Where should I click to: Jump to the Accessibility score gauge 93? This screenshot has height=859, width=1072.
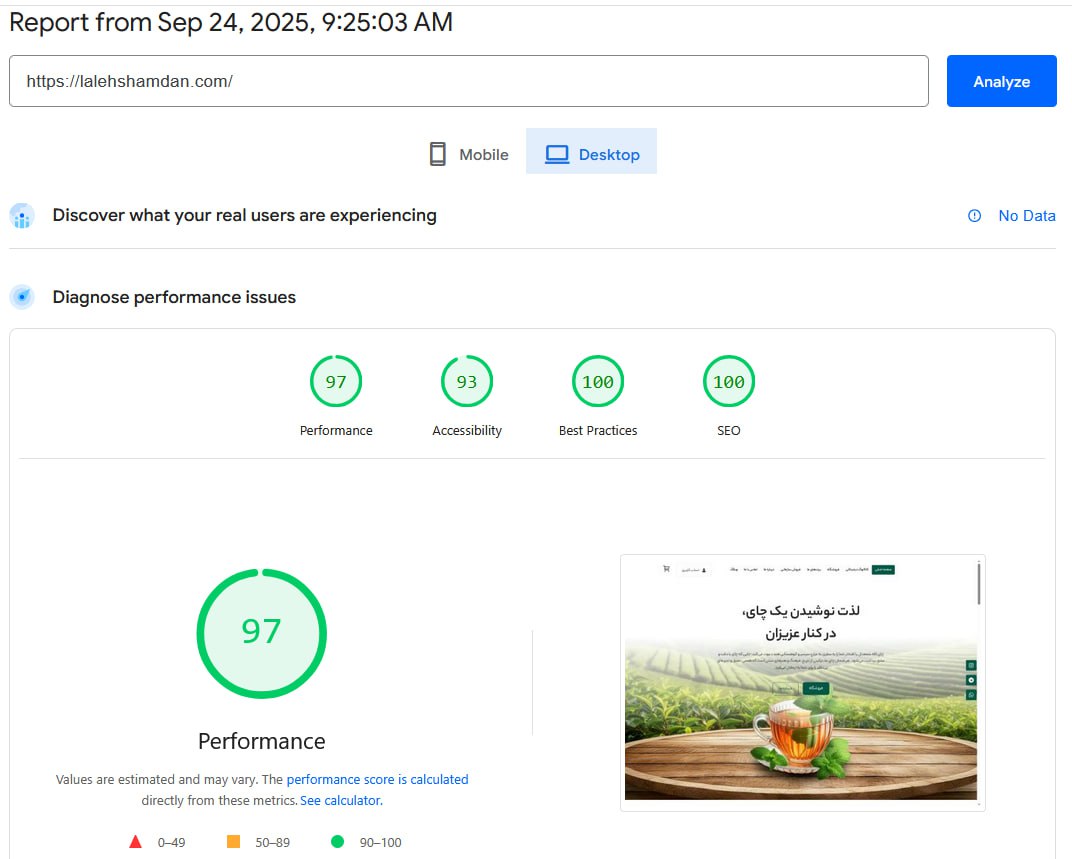click(467, 382)
